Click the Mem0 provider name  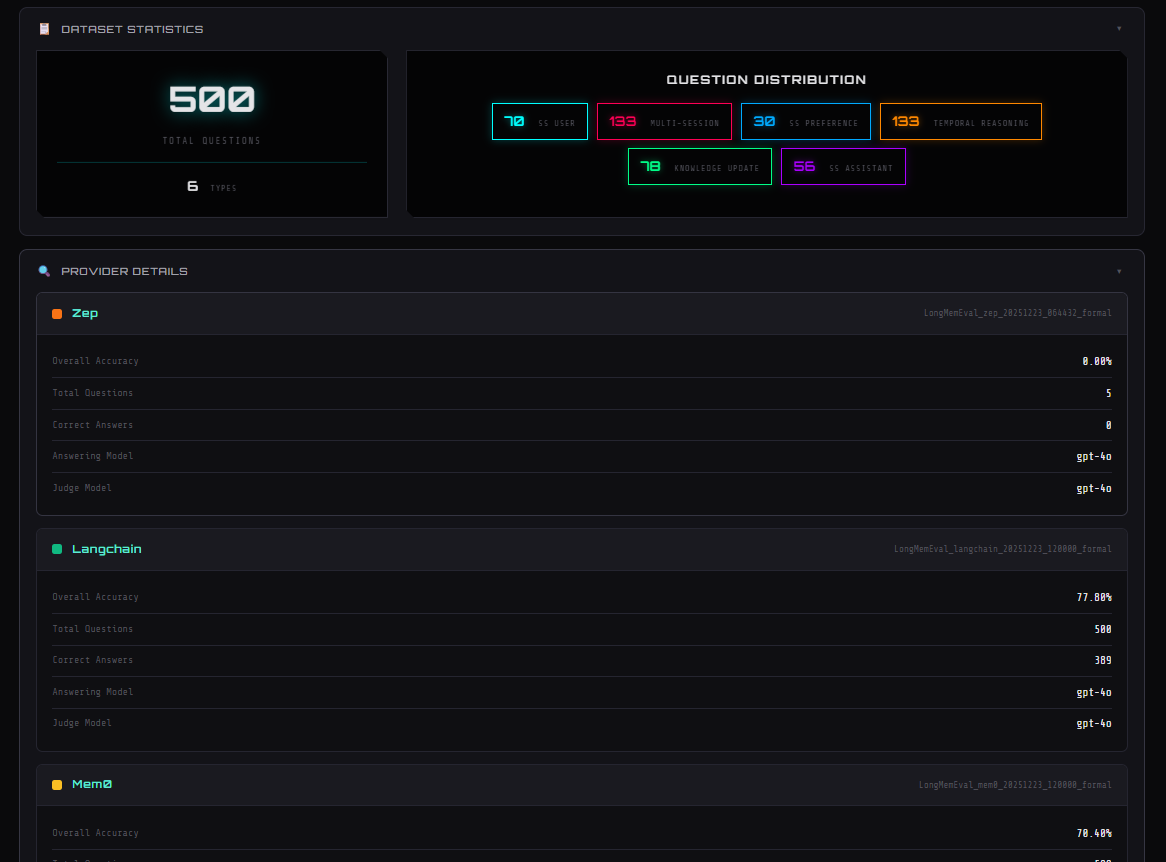click(91, 784)
